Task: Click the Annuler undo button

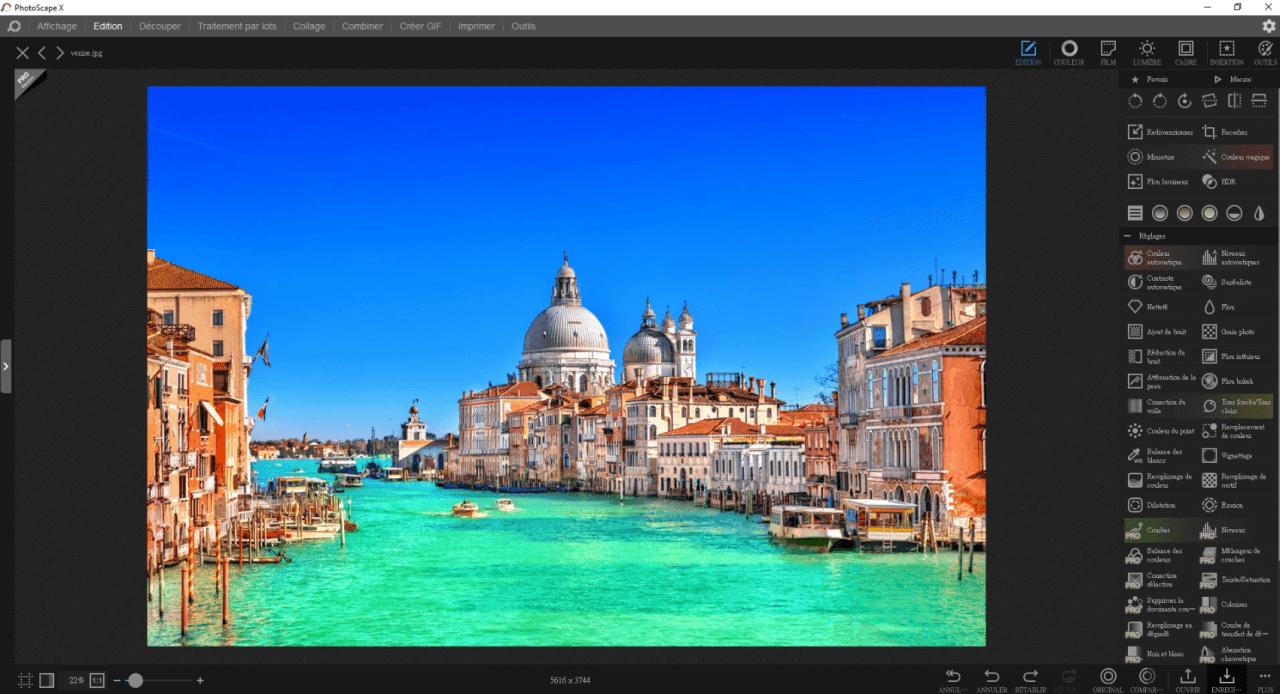Action: (991, 680)
